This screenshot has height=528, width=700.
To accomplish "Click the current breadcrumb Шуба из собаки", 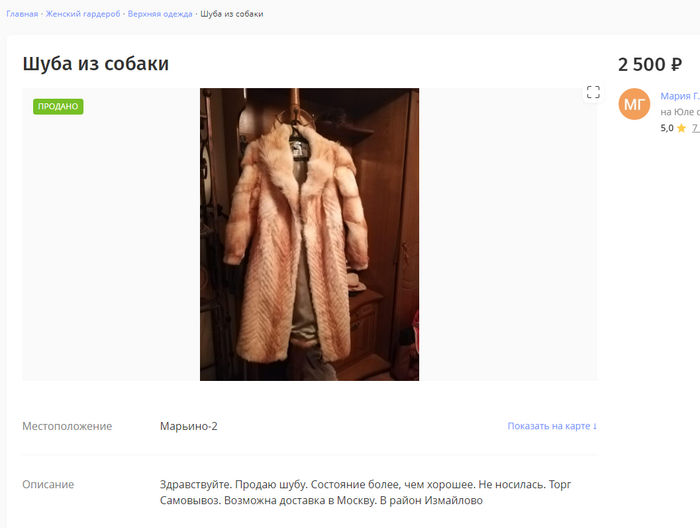I will [x=232, y=14].
